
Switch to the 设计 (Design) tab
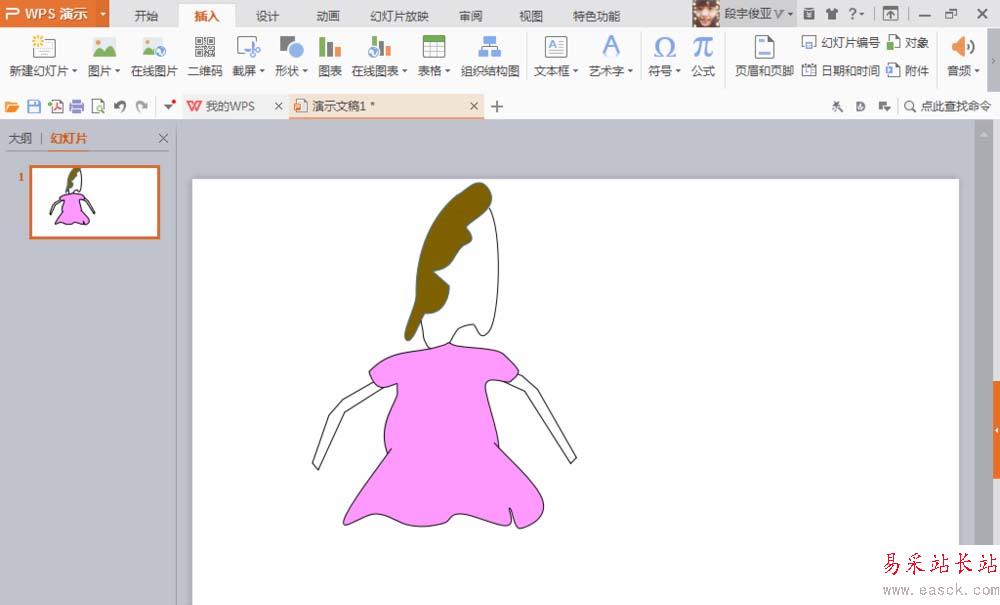click(267, 16)
